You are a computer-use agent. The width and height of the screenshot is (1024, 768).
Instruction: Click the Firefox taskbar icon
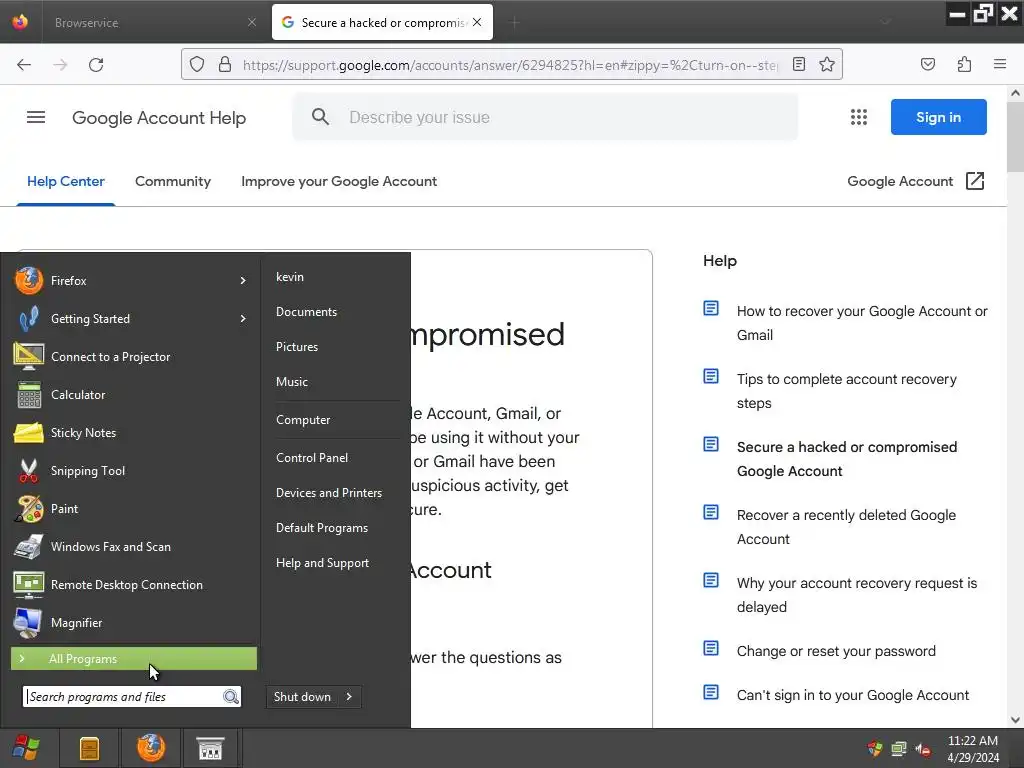[x=151, y=748]
